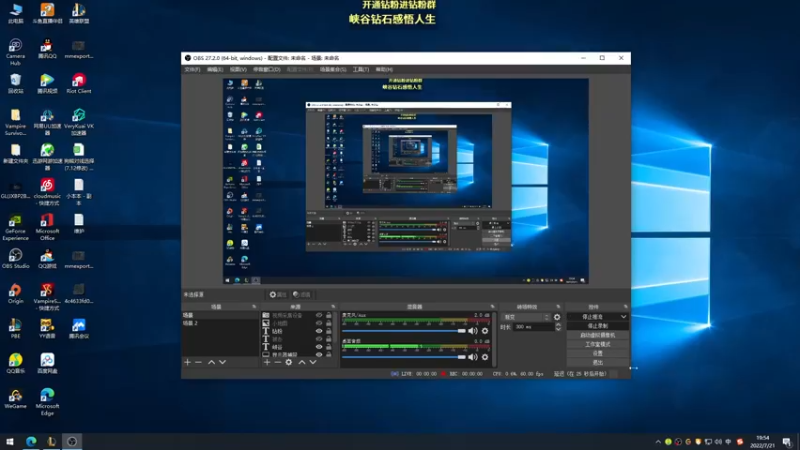Image resolution: width=800 pixels, height=450 pixels.
Task: Open source 属性 properties button
Action: tap(278, 294)
